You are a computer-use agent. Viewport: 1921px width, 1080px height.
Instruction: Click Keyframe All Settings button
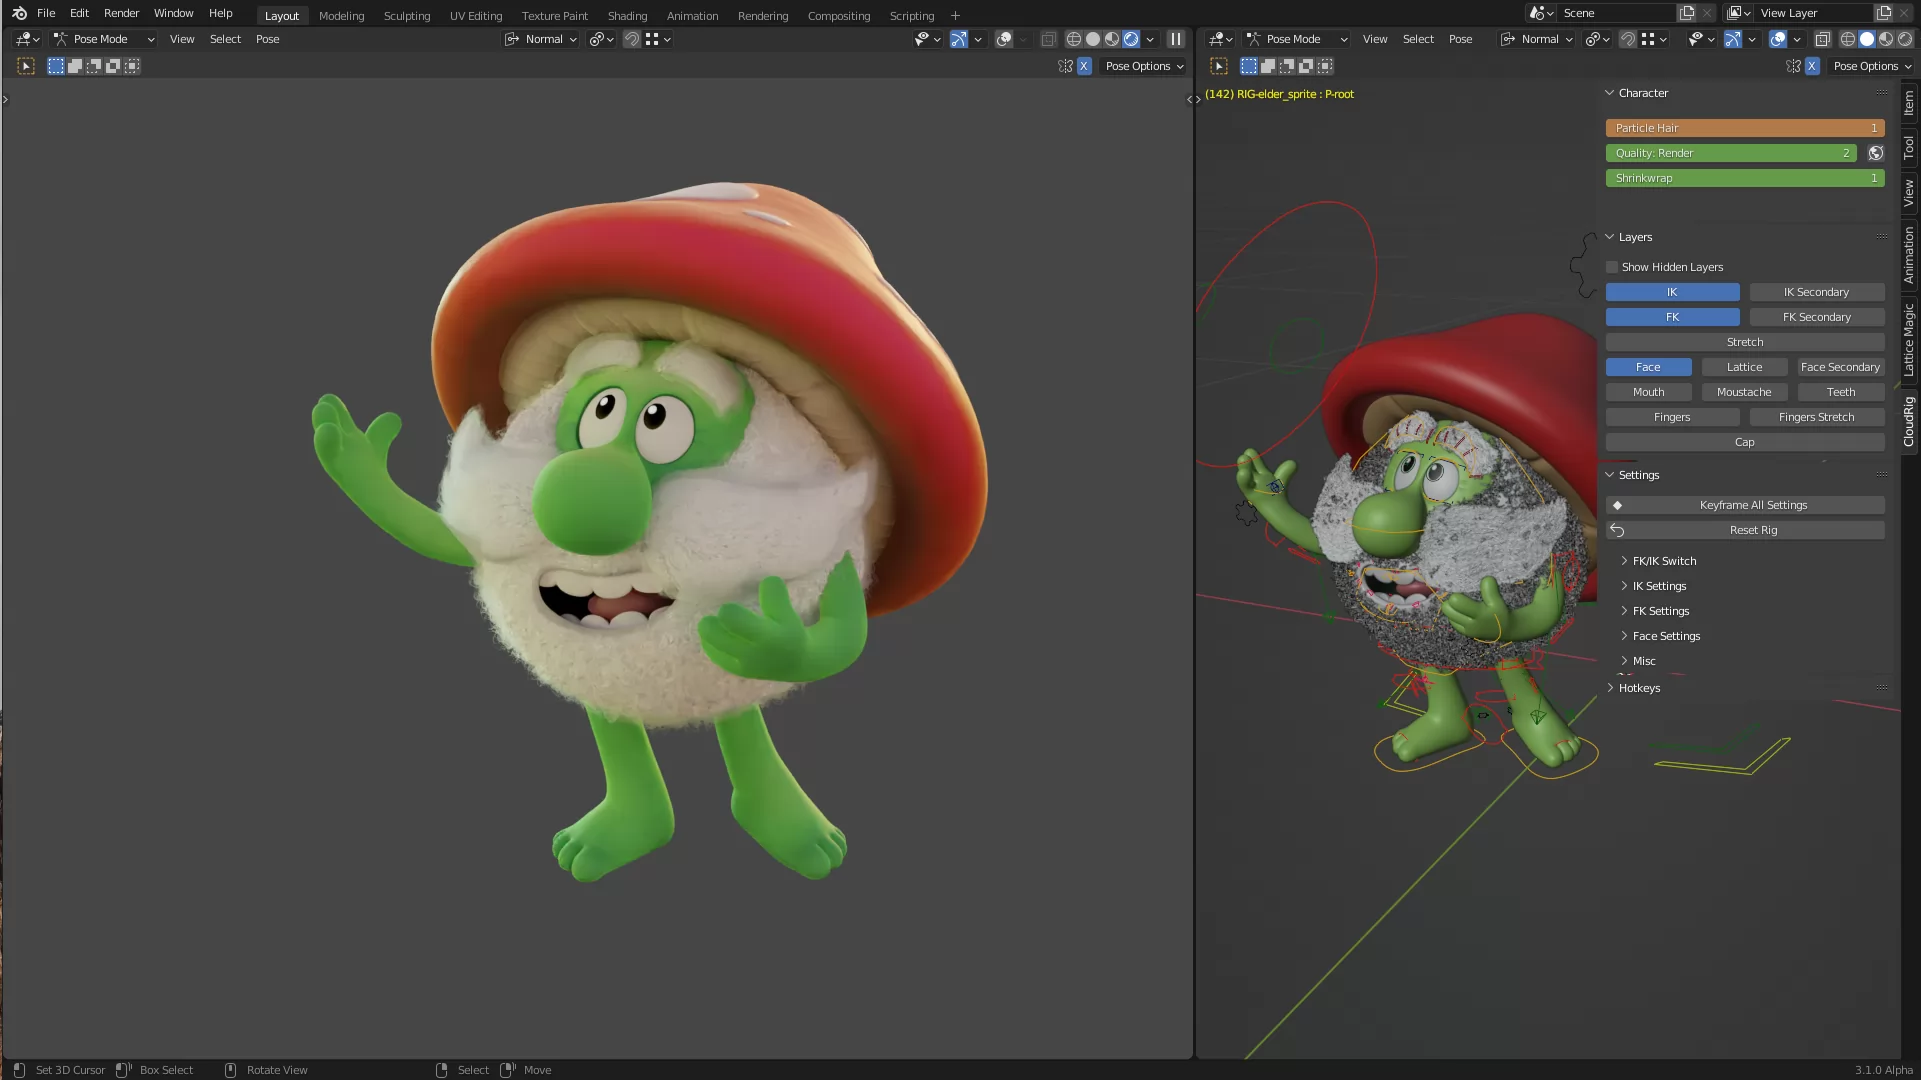[1752, 505]
